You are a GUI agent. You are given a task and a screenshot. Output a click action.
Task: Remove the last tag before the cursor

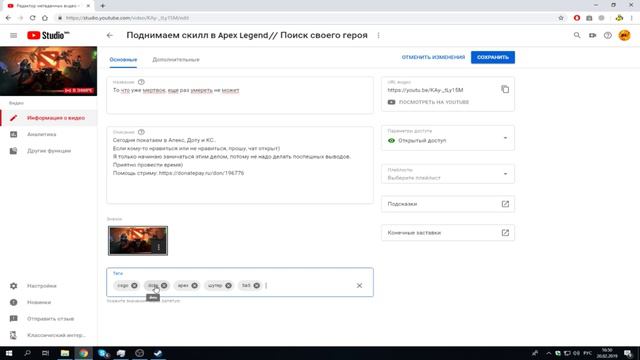[256, 285]
